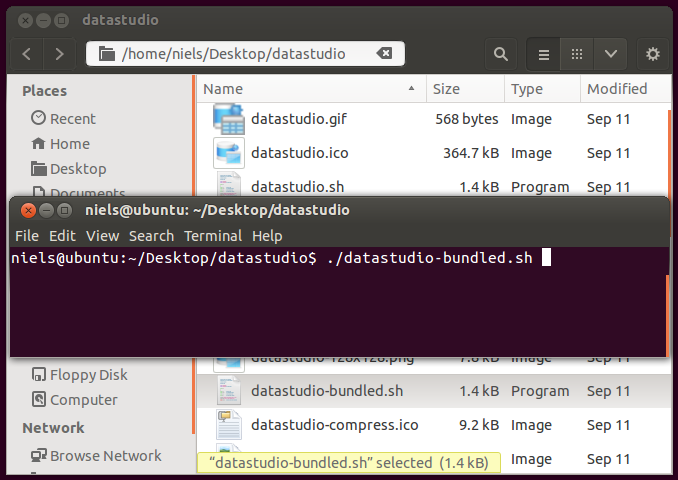This screenshot has width=678, height=480.
Task: Open the Terminal menu in the menu bar
Action: coord(212,236)
